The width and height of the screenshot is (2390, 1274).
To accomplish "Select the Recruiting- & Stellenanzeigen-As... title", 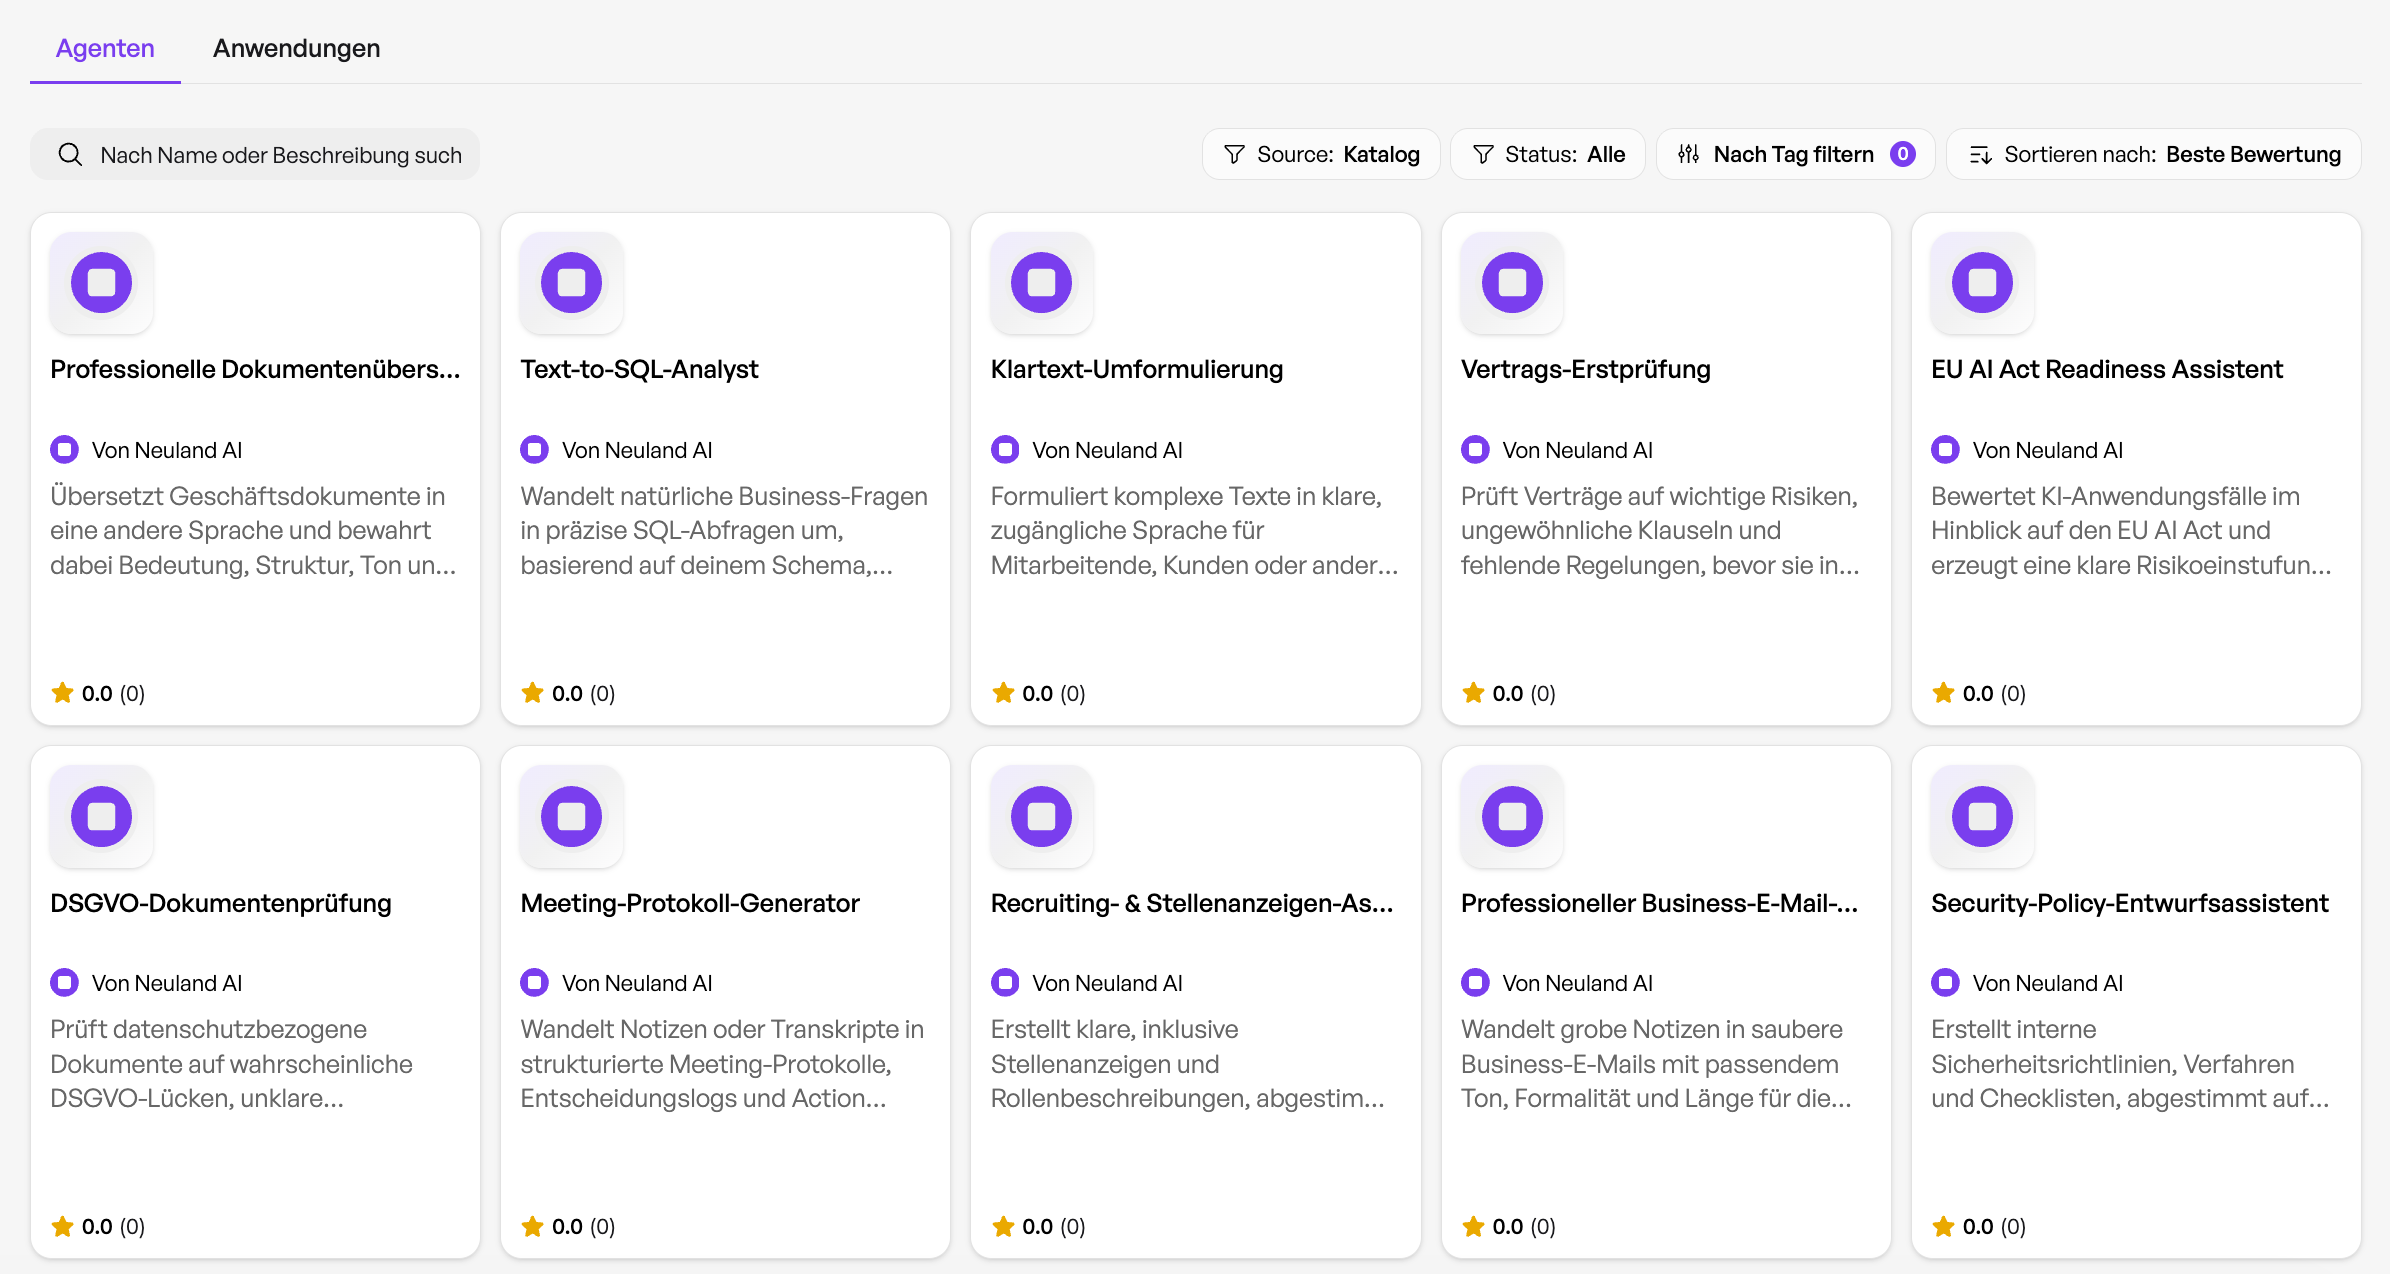I will 1192,903.
